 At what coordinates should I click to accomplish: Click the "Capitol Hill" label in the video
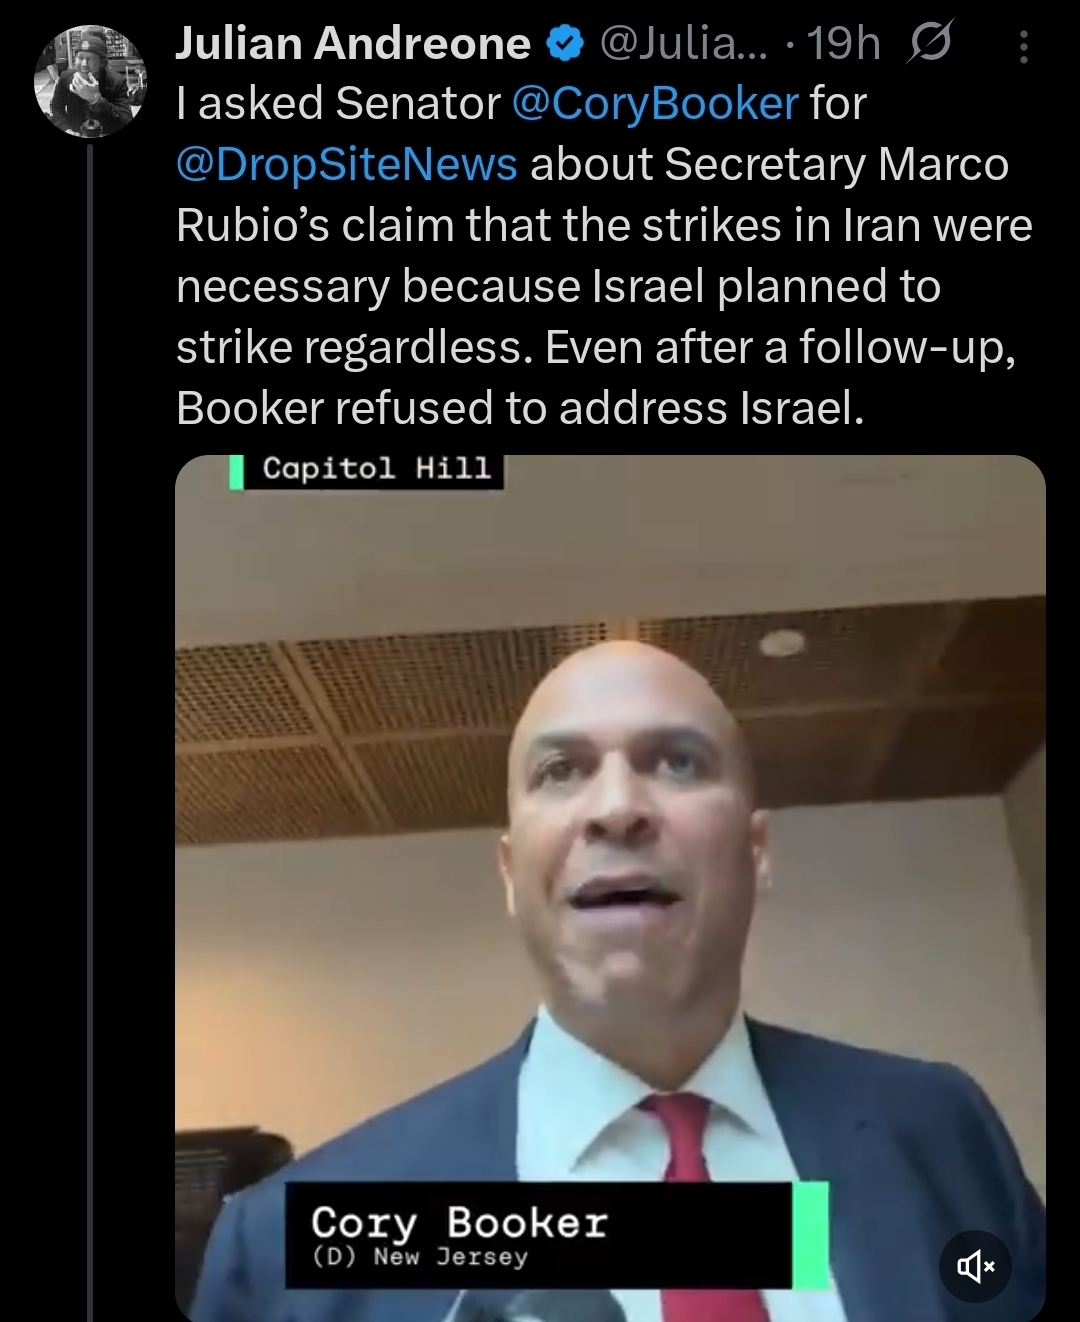[376, 469]
